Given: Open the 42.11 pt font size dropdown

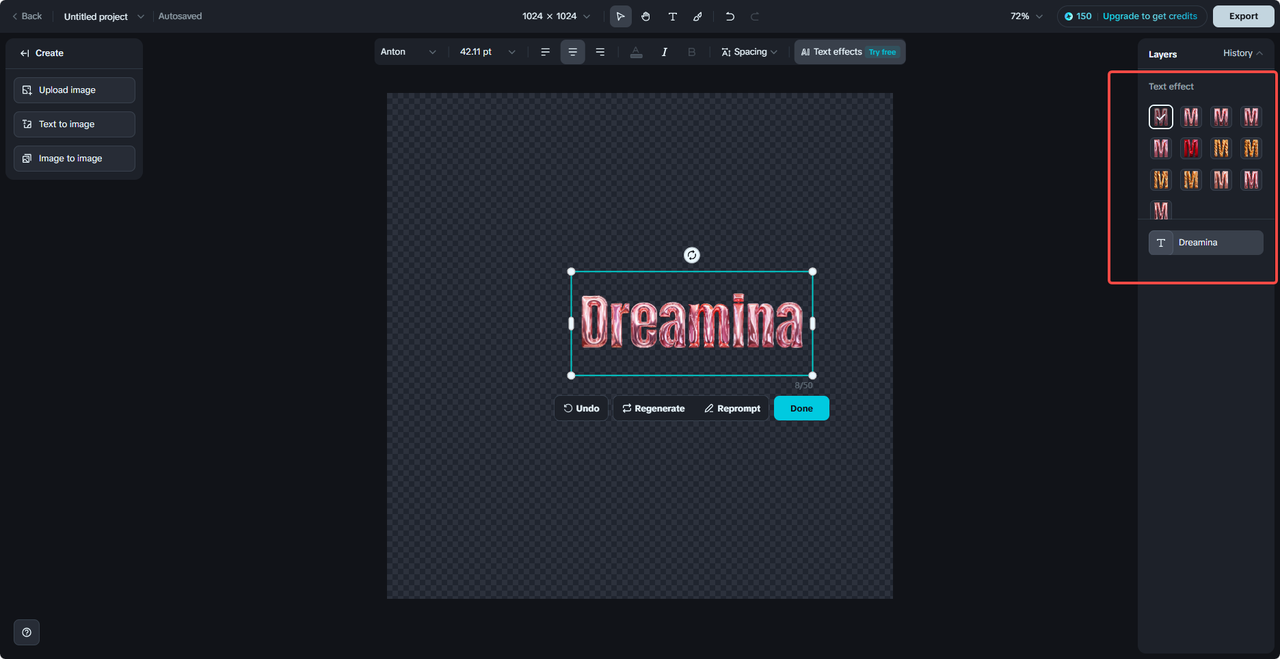Looking at the screenshot, I should point(488,52).
